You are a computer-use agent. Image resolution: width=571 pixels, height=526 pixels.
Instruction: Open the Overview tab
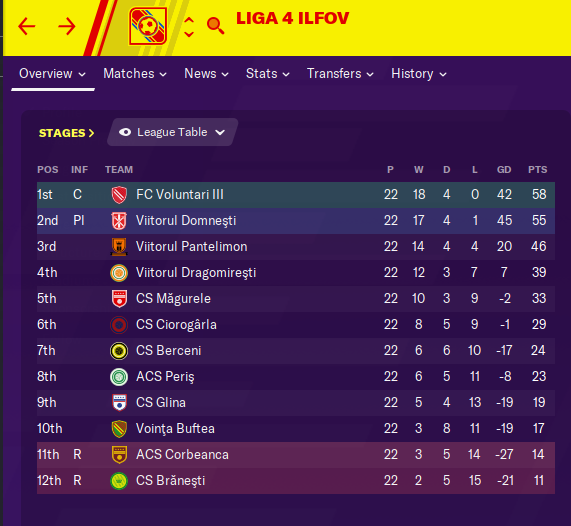click(52, 74)
